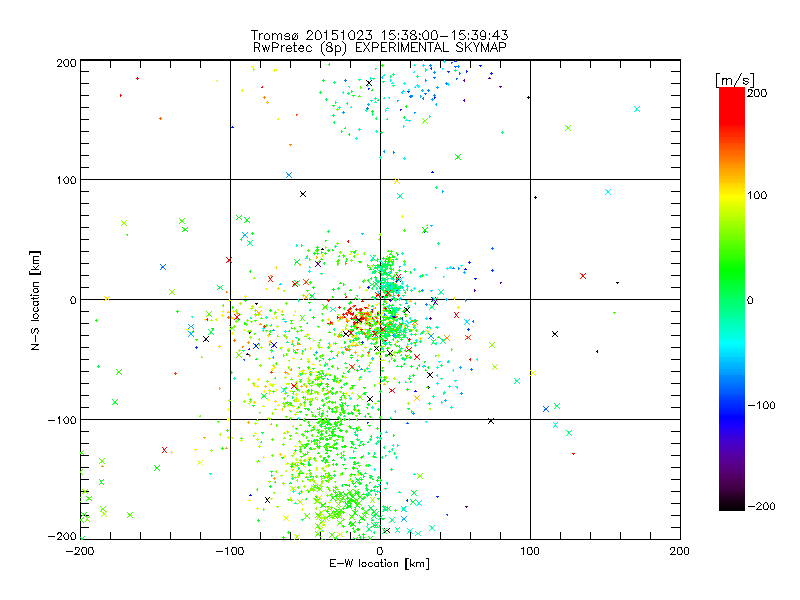Select the "100" label beside the color bar
Screen dimensions: 800x600
[757, 195]
